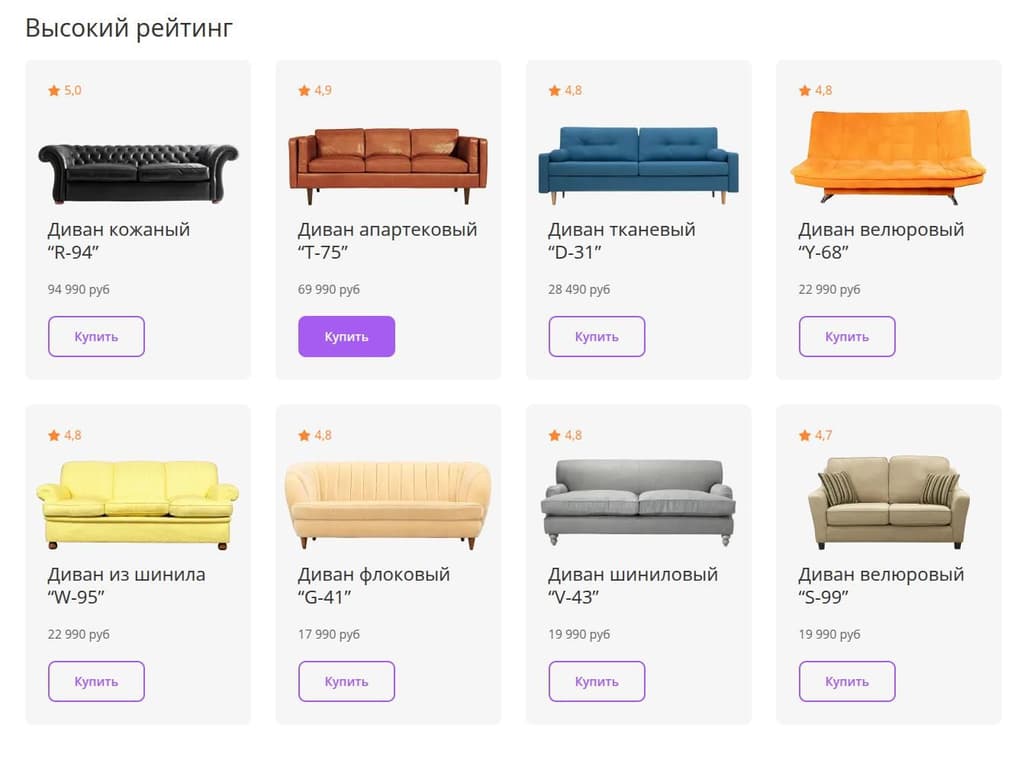Click Купить under orange velour sofa Y-68

[x=846, y=336]
